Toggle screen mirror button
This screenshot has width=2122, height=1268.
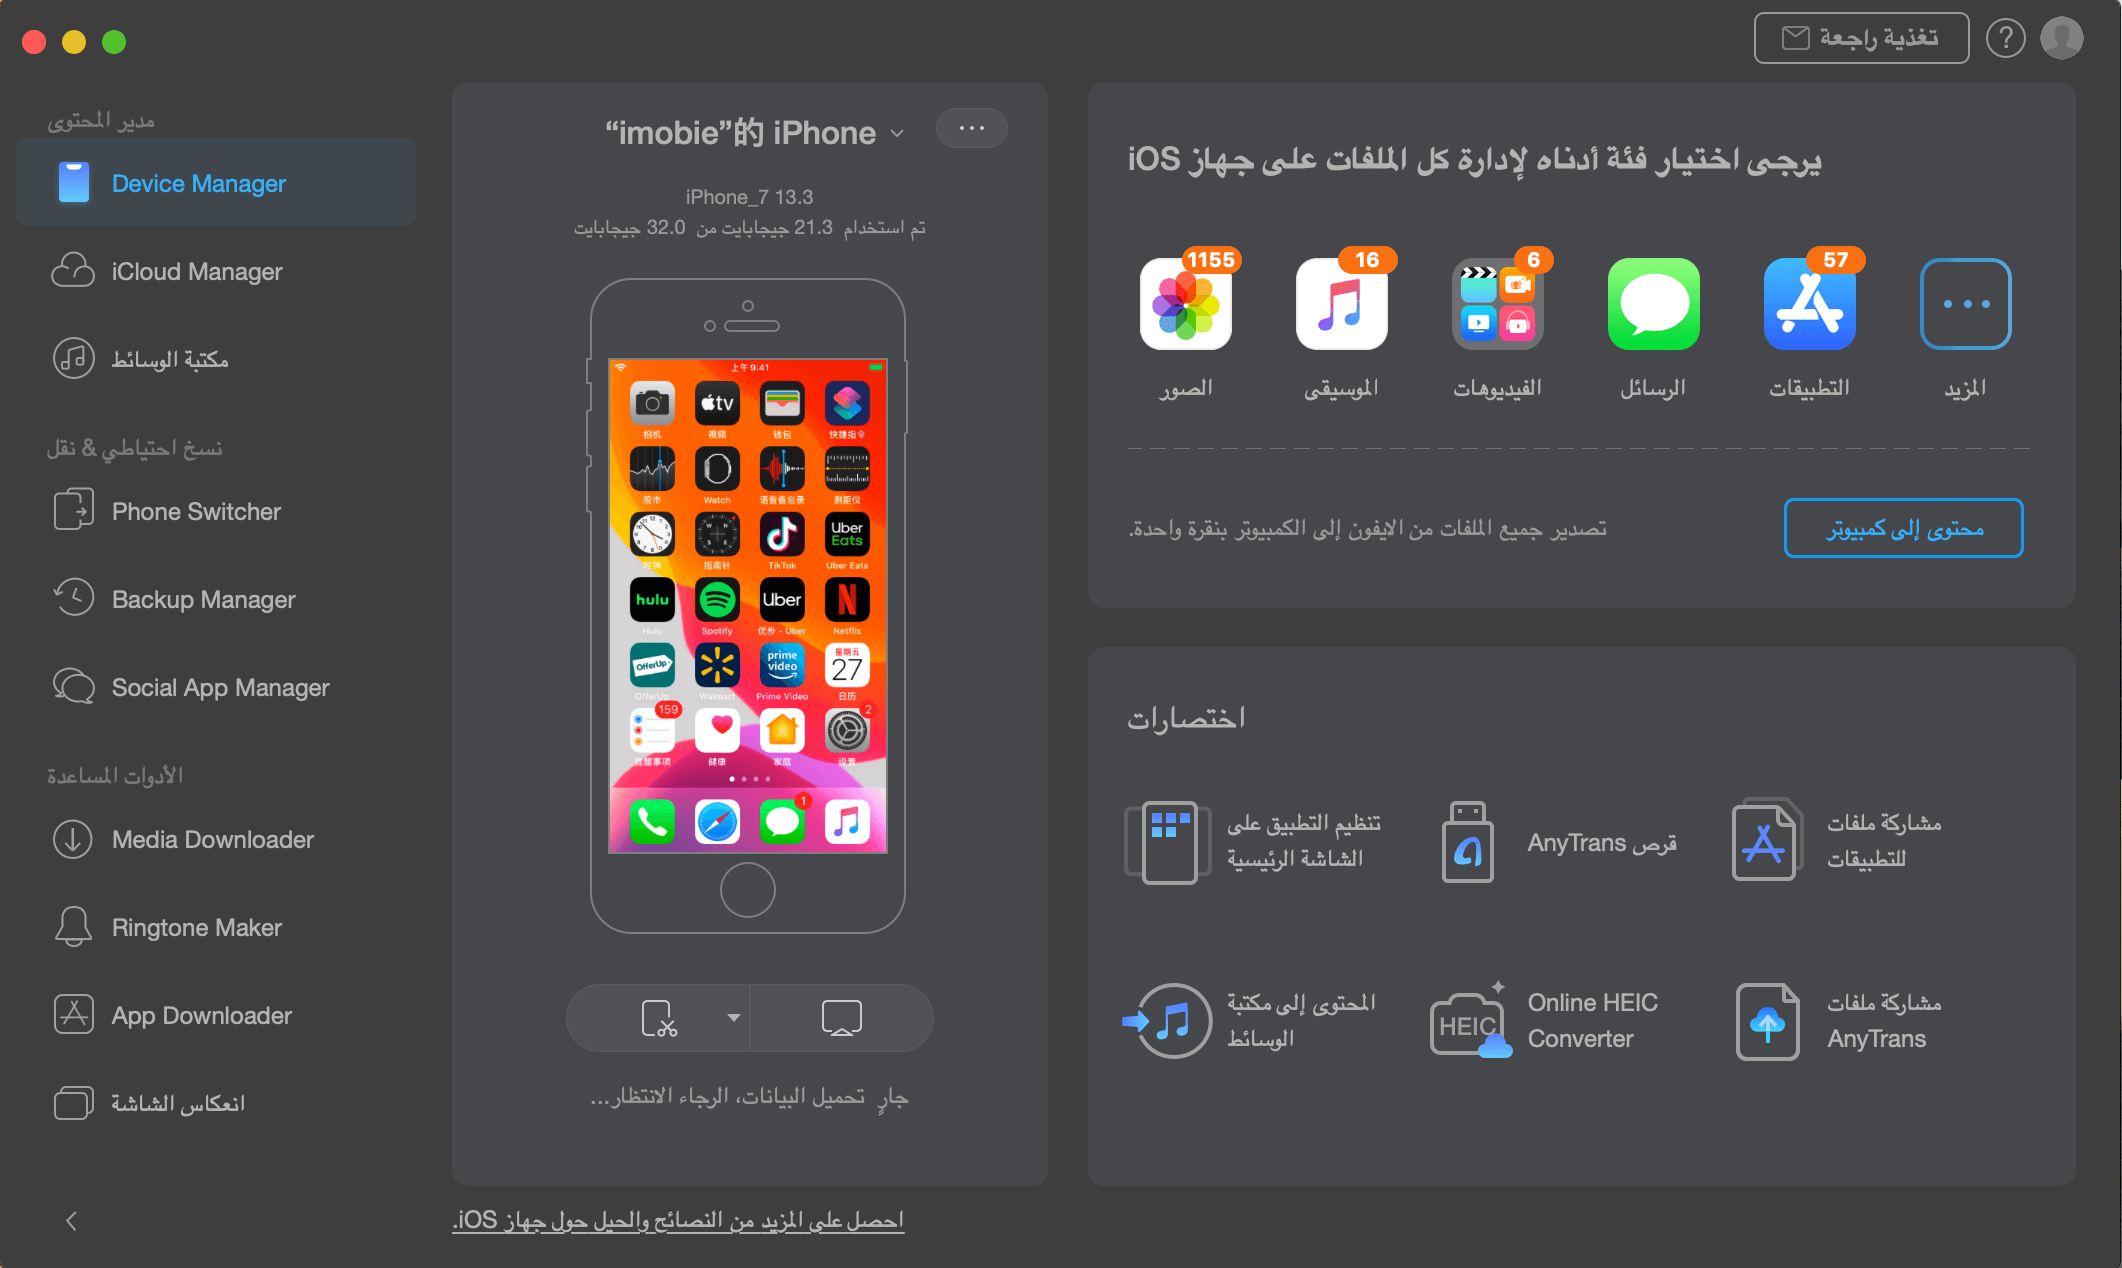pyautogui.click(x=839, y=1020)
